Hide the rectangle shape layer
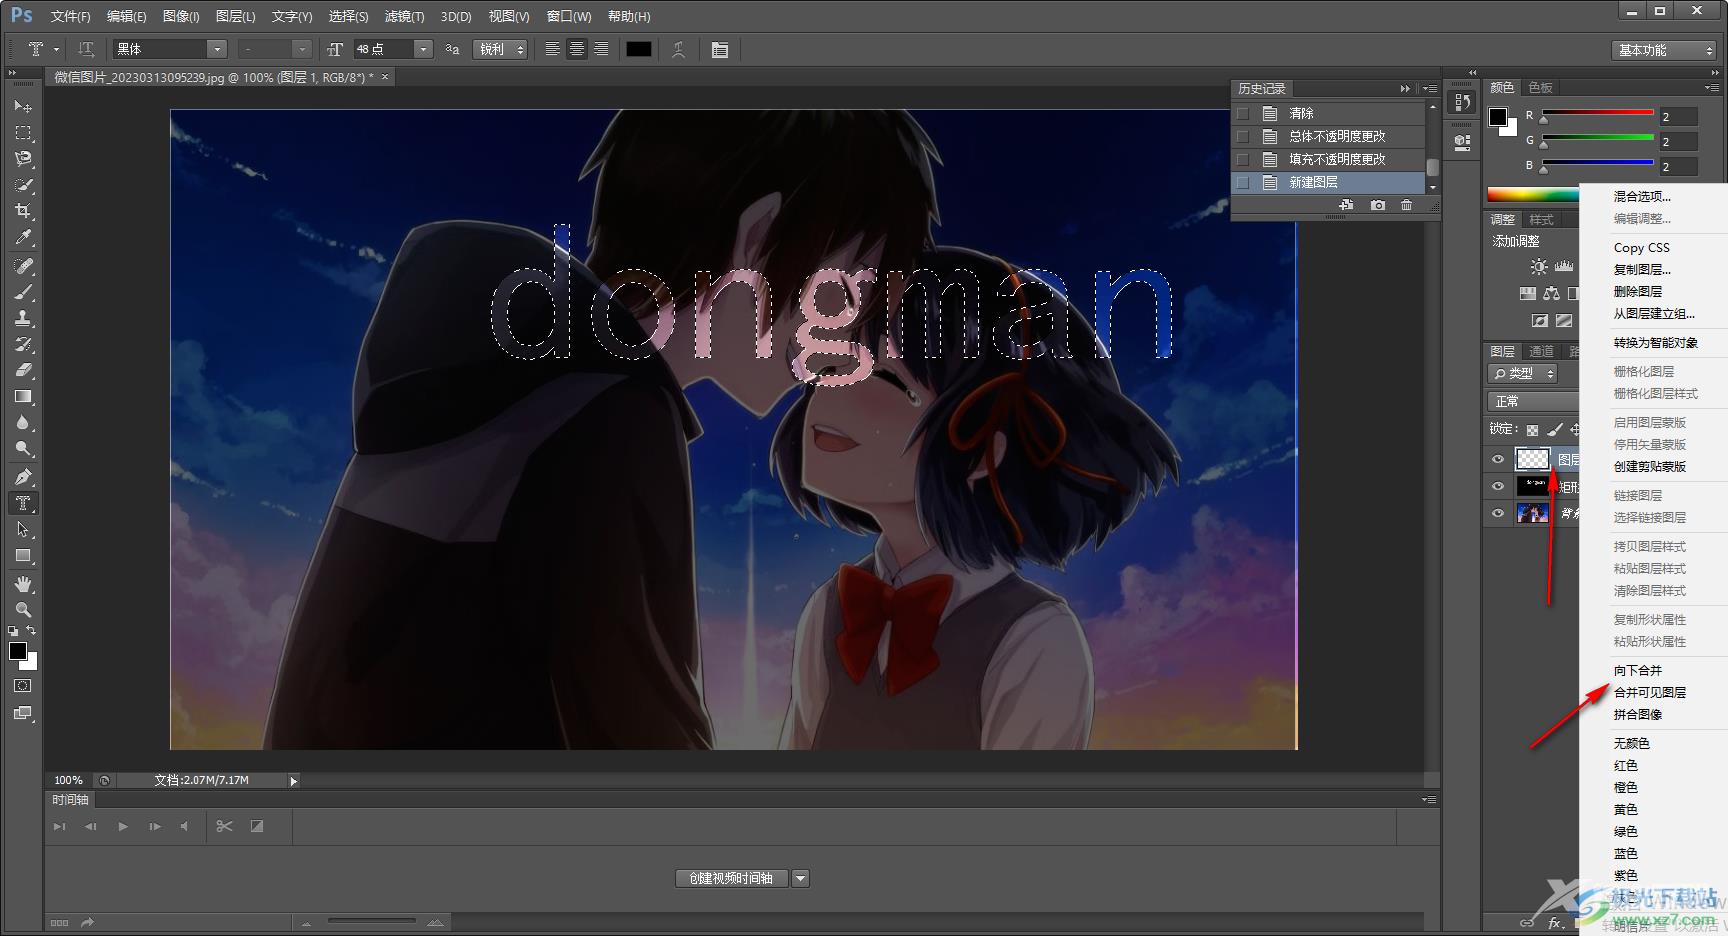The image size is (1728, 936). pos(1498,487)
